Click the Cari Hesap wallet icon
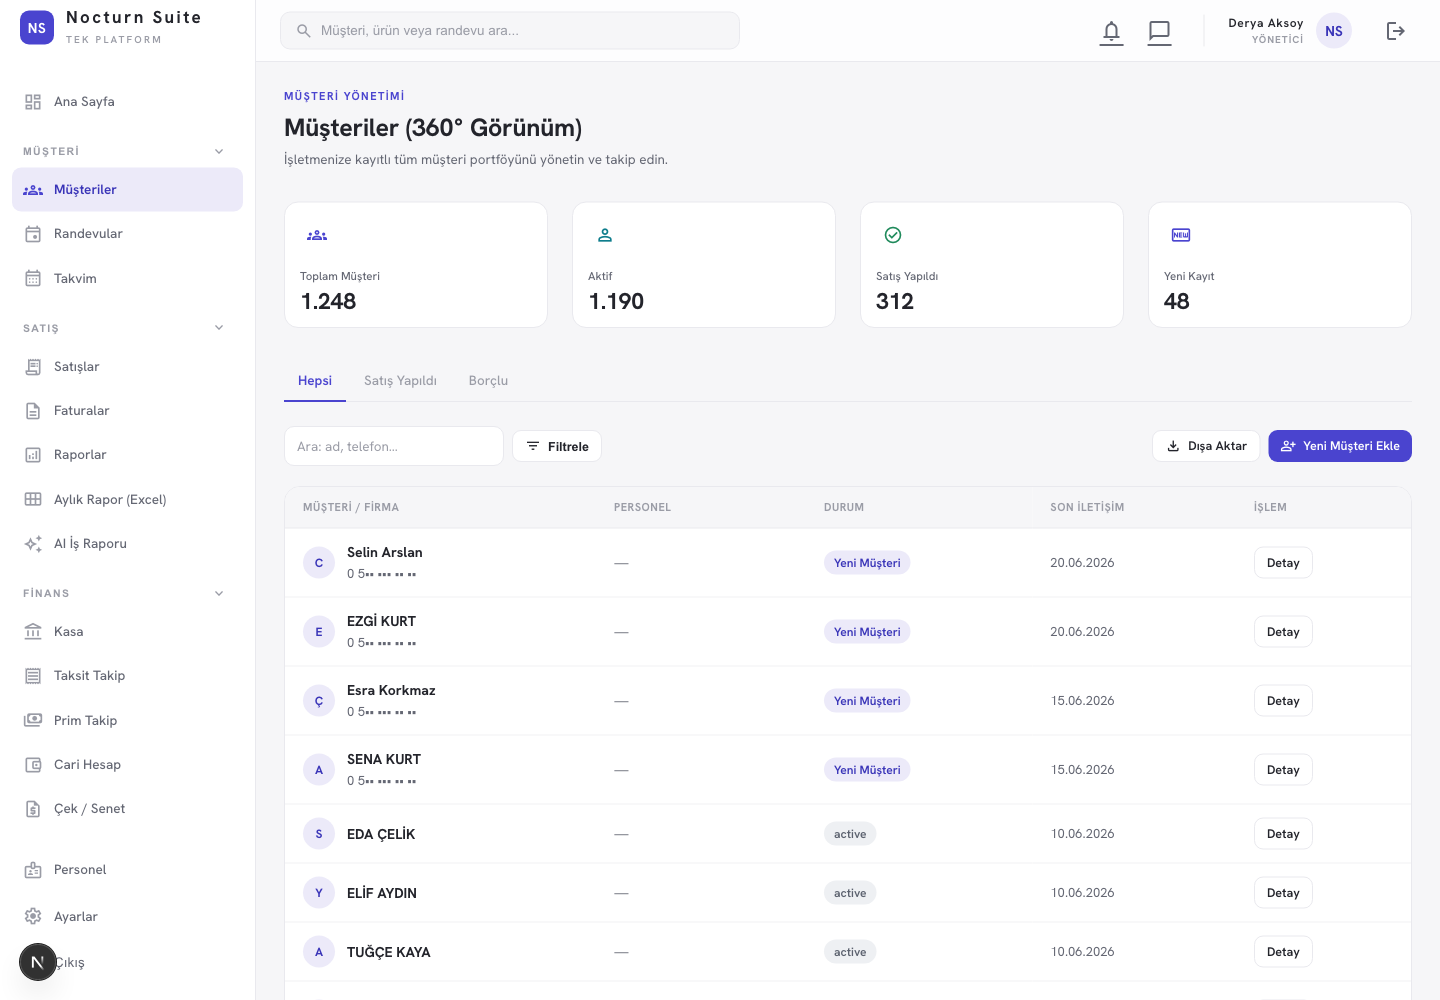The image size is (1440, 1000). 33,765
